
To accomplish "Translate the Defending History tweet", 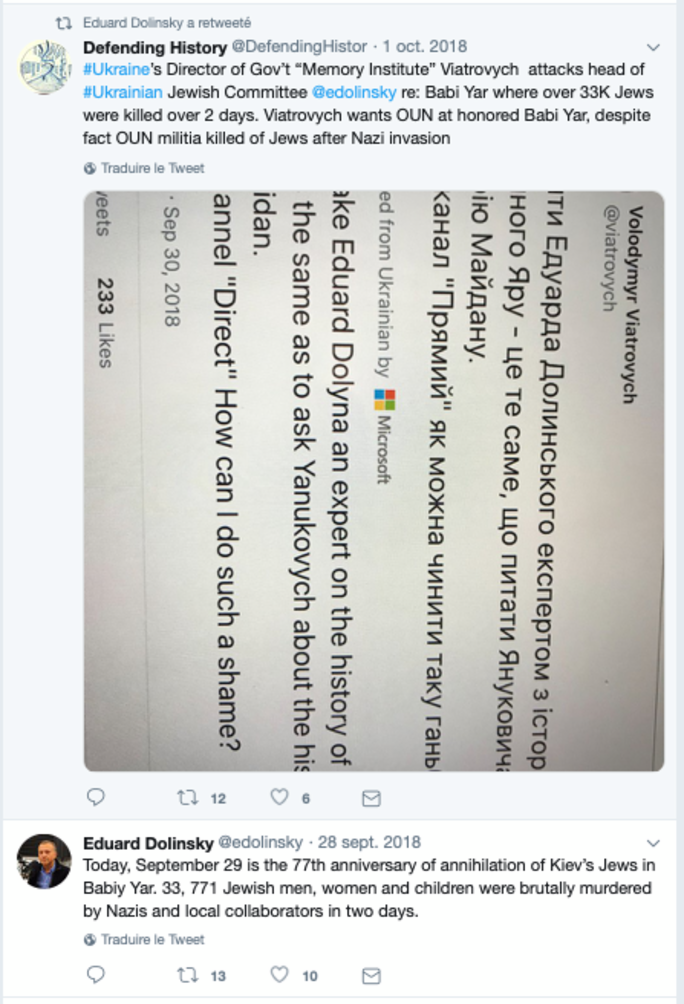I will pos(151,168).
